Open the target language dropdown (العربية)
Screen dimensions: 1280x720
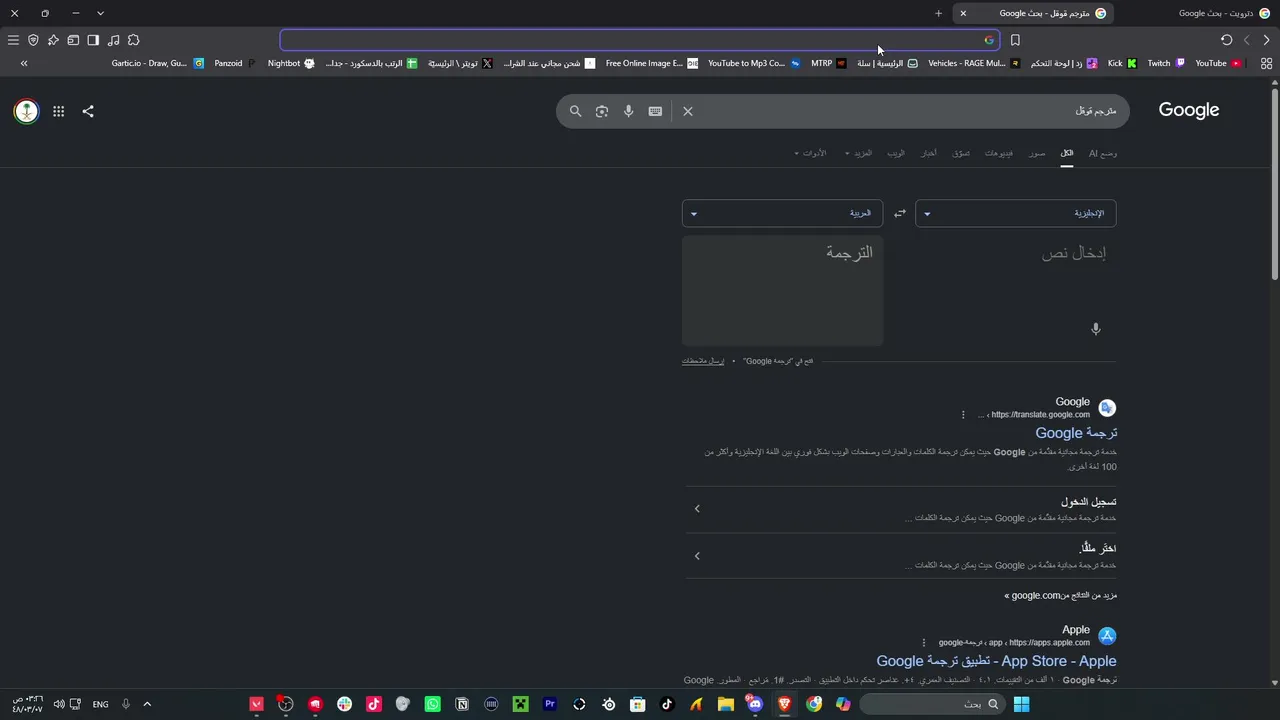(x=782, y=213)
